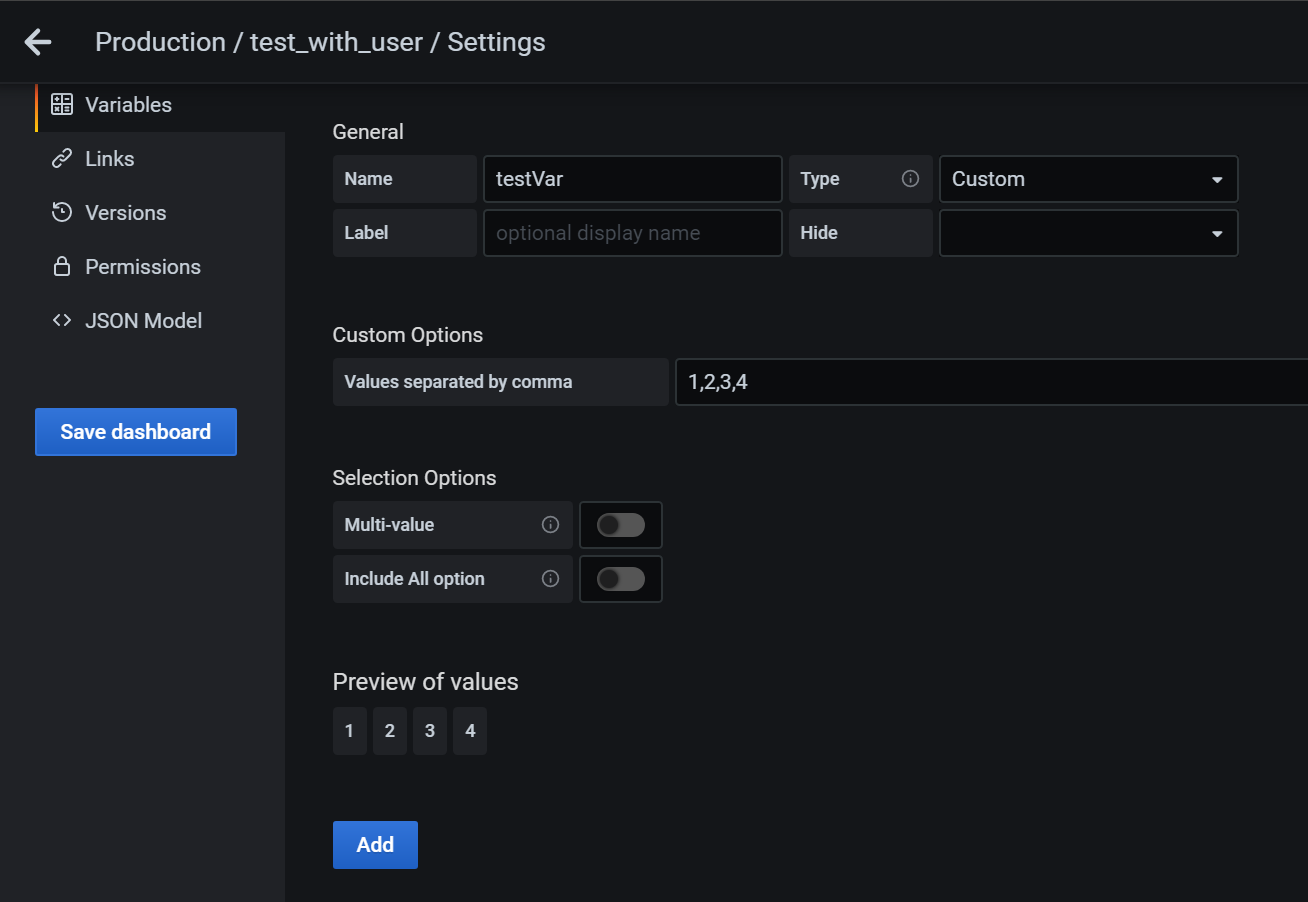1308x902 pixels.
Task: Expand the Custom type selector chevron
Action: [x=1218, y=178]
